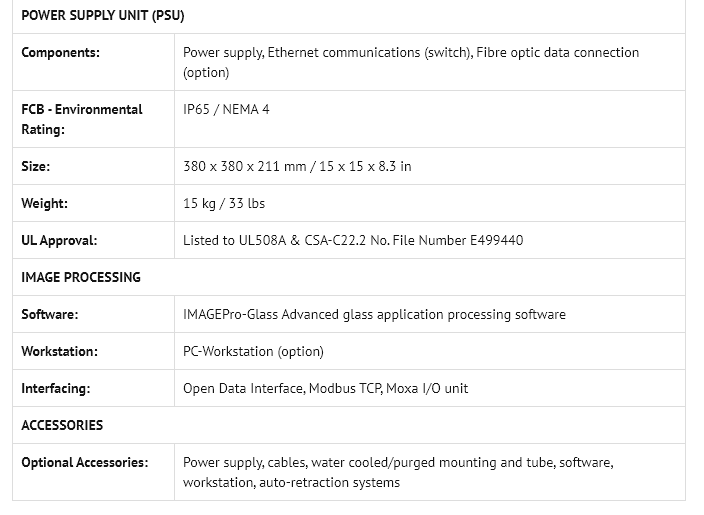704x515 pixels.
Task: Select the FCB - Environmental Rating label
Action: (81, 119)
